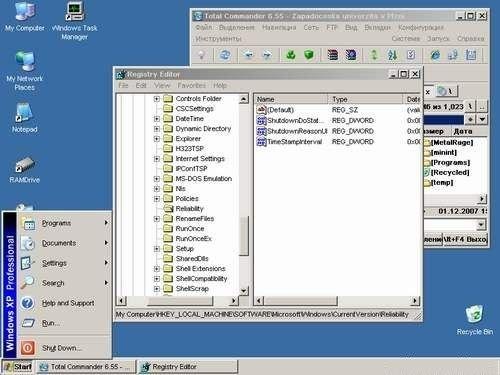Expand the Controls Folder registry key

click(x=156, y=99)
